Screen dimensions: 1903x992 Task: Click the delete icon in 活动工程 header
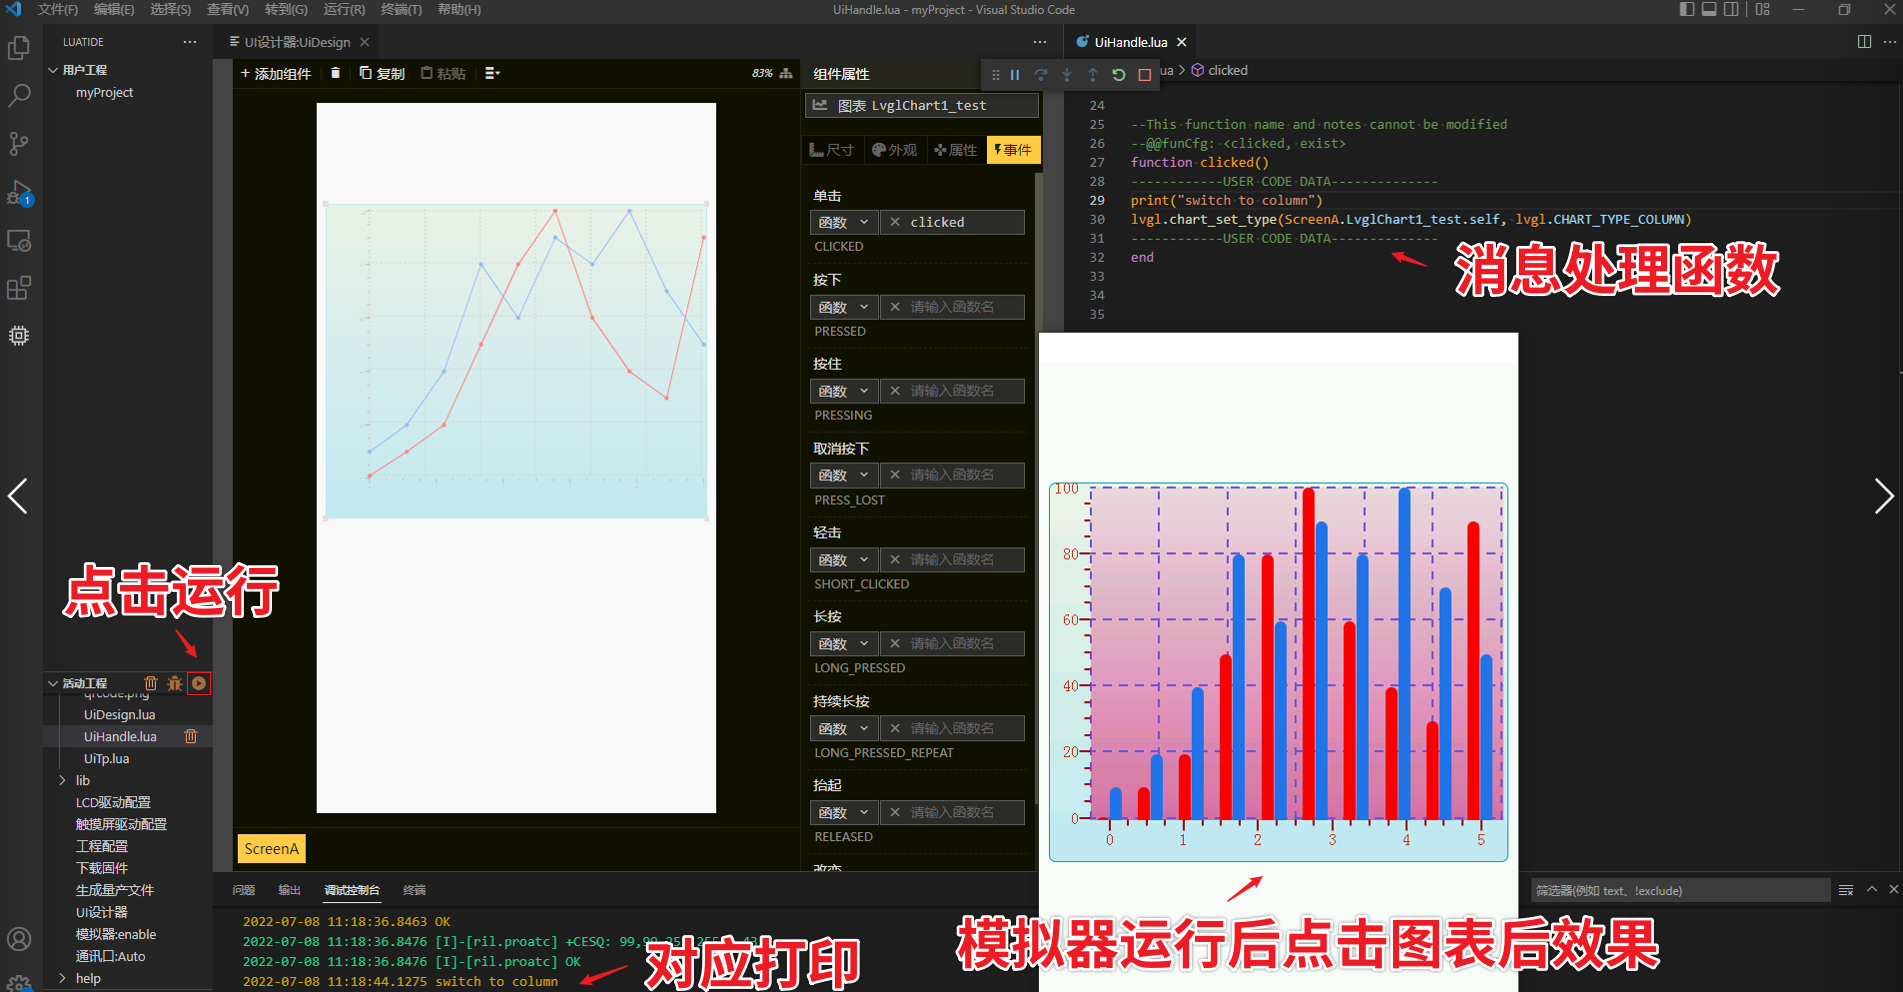pos(151,683)
